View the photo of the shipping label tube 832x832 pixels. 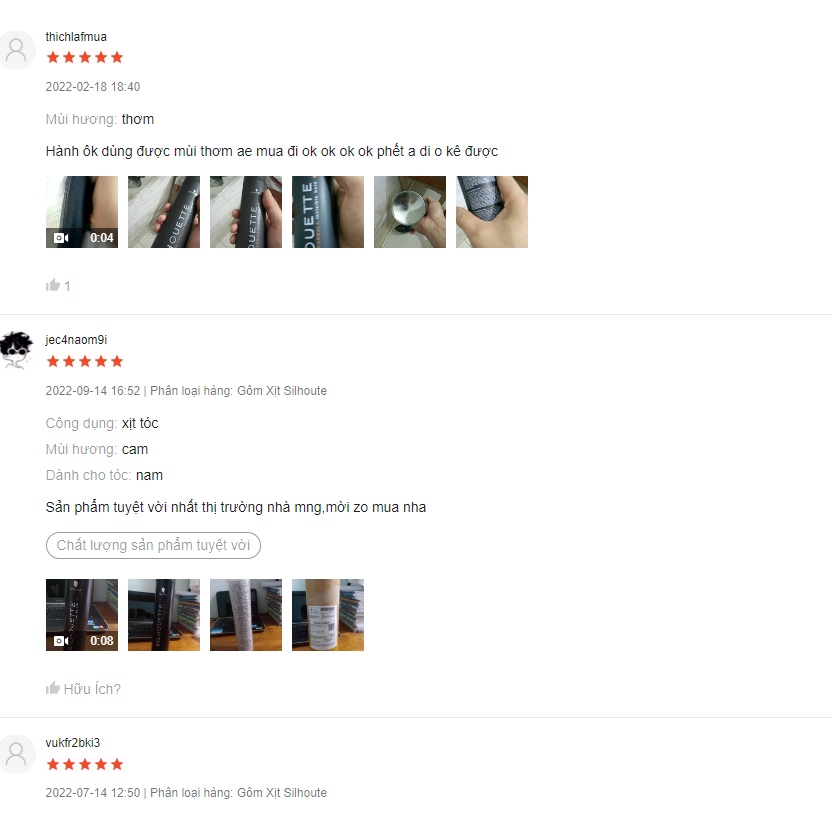click(x=328, y=614)
